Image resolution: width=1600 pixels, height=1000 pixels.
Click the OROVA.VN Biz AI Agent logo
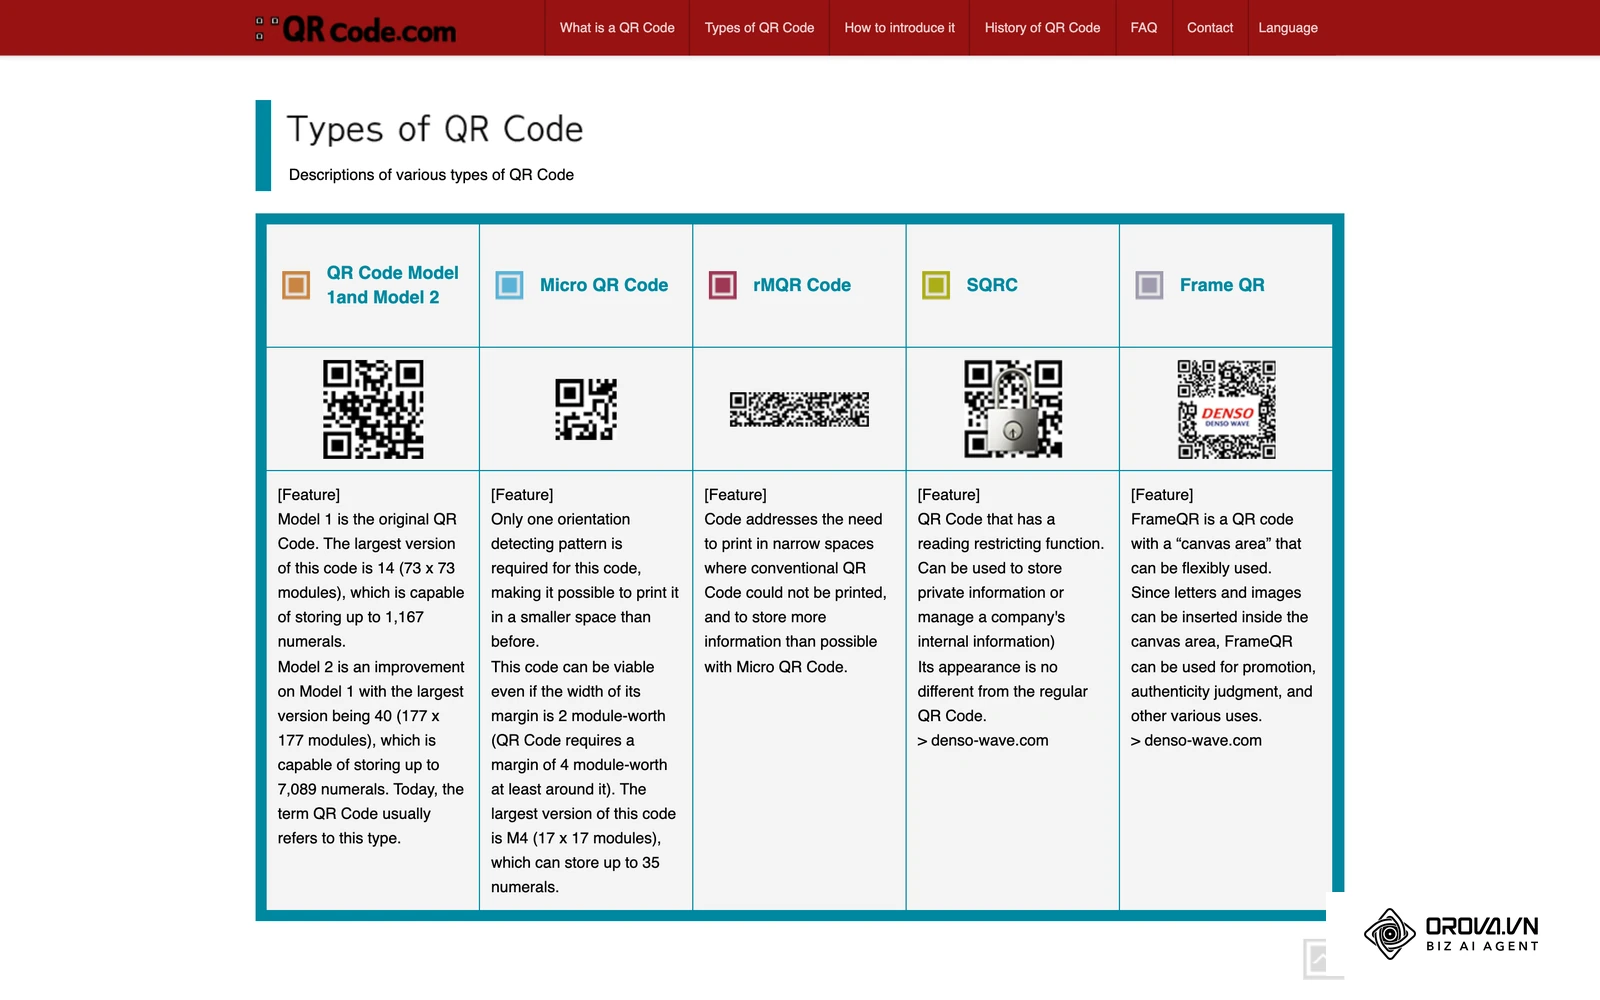[1451, 934]
